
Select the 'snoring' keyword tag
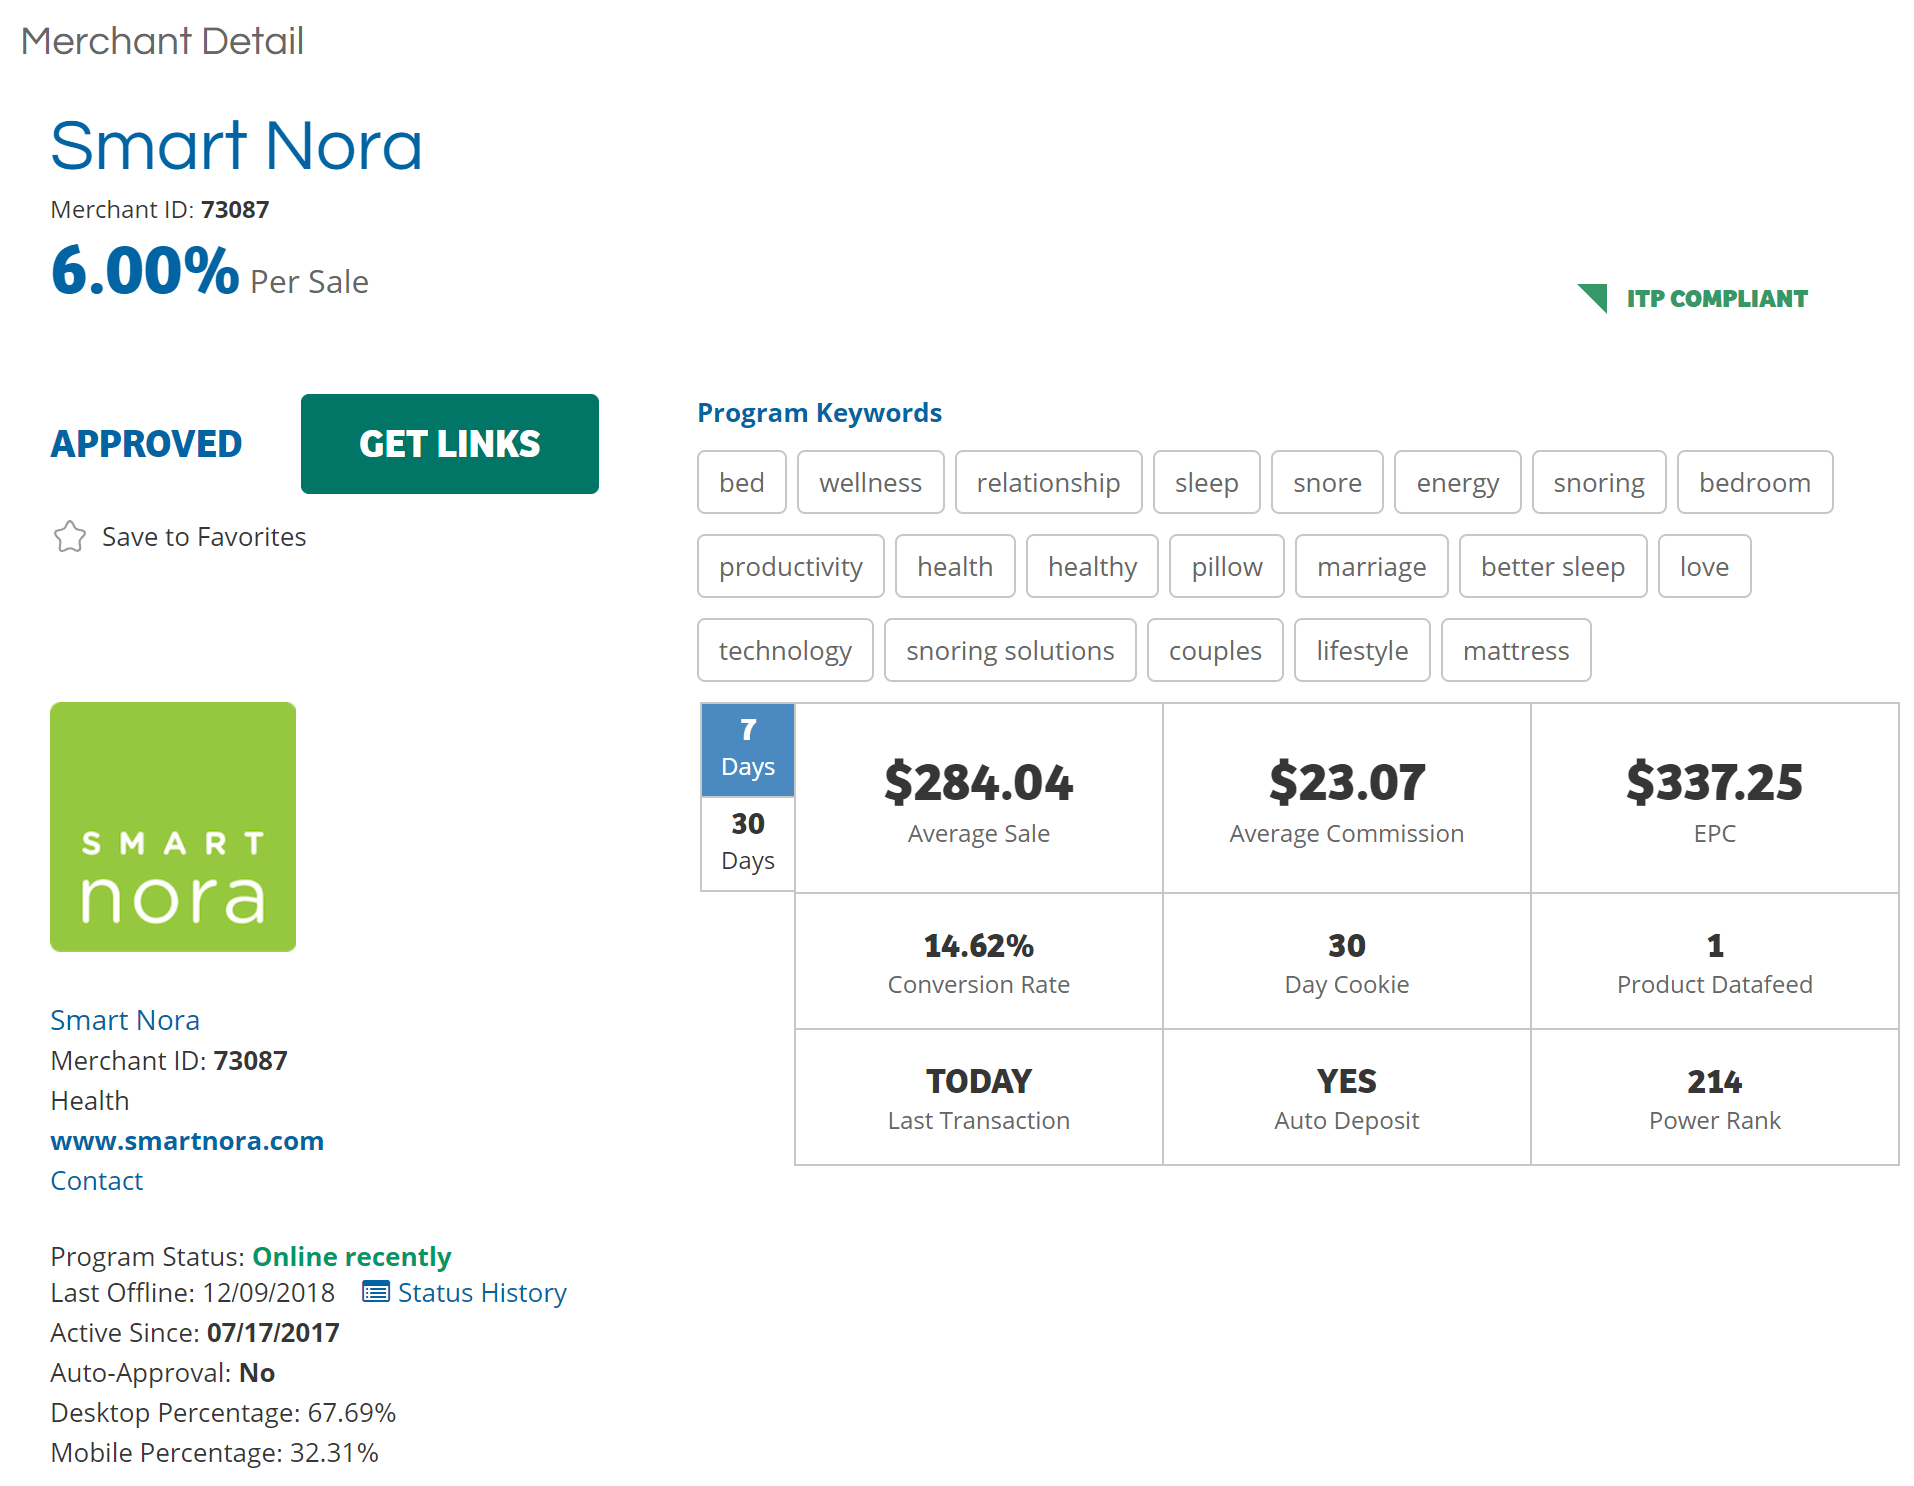[x=1599, y=482]
